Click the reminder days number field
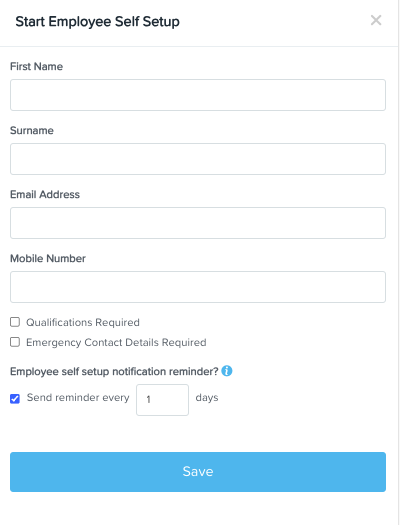The image size is (400, 525). 162,400
